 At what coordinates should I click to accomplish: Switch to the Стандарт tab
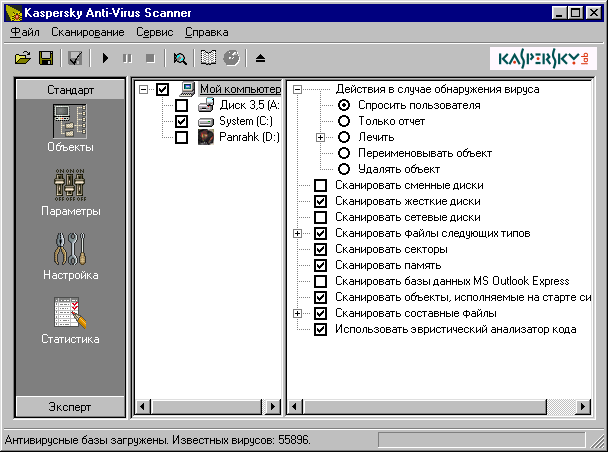70,90
